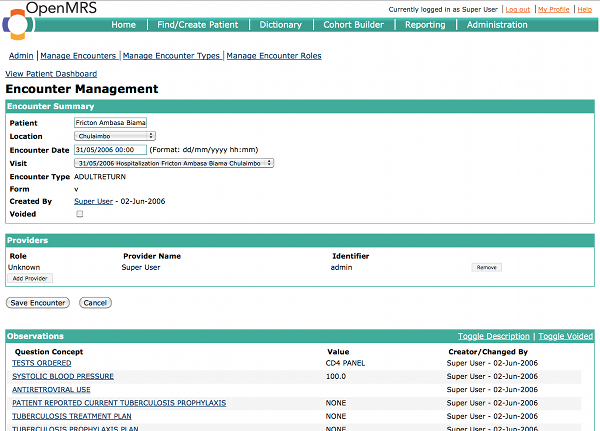
Task: Click into the Encounter Date field
Action: pos(110,150)
